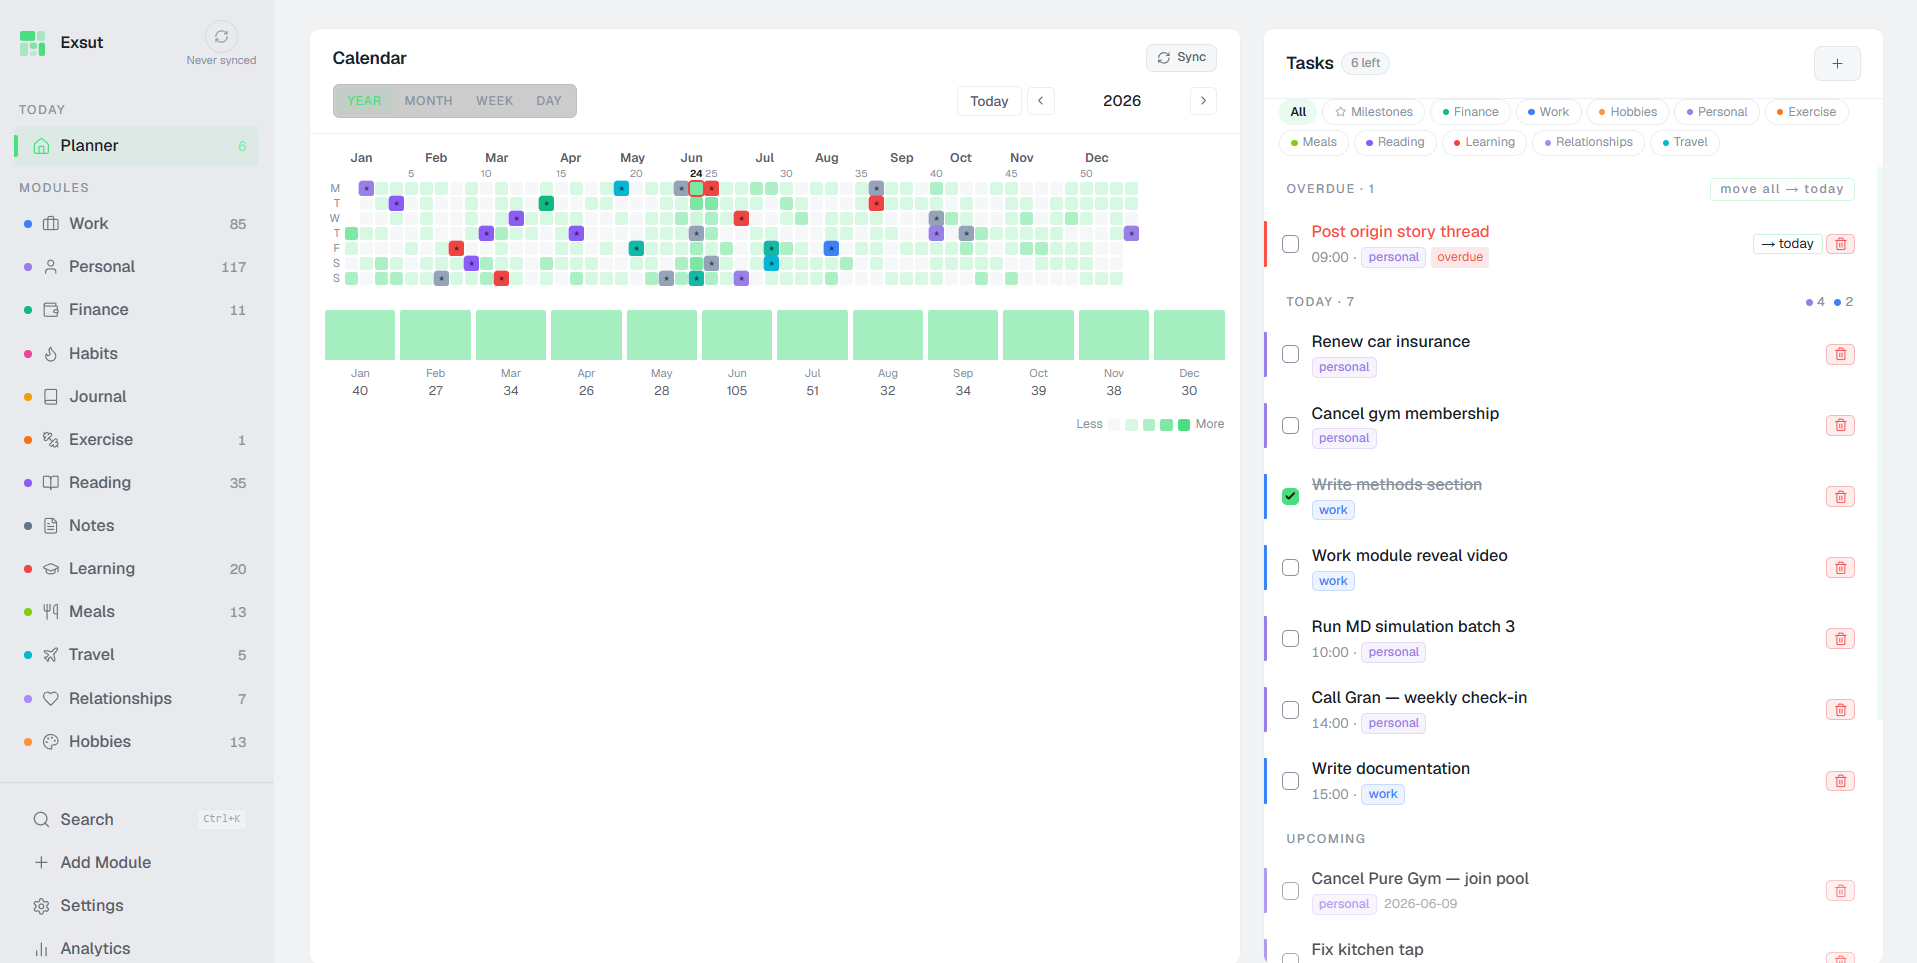Select the June monthly bar
Screen dimensions: 1917x963
pos(737,335)
